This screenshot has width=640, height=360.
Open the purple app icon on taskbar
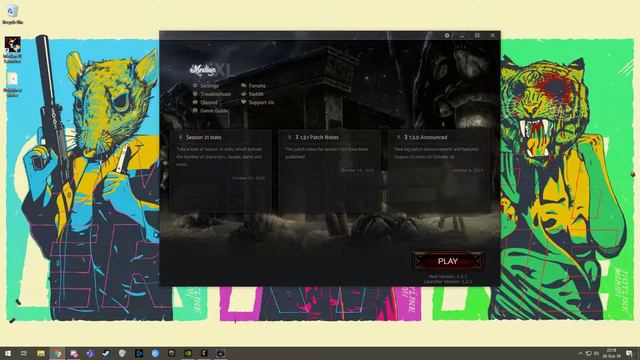tap(90, 353)
